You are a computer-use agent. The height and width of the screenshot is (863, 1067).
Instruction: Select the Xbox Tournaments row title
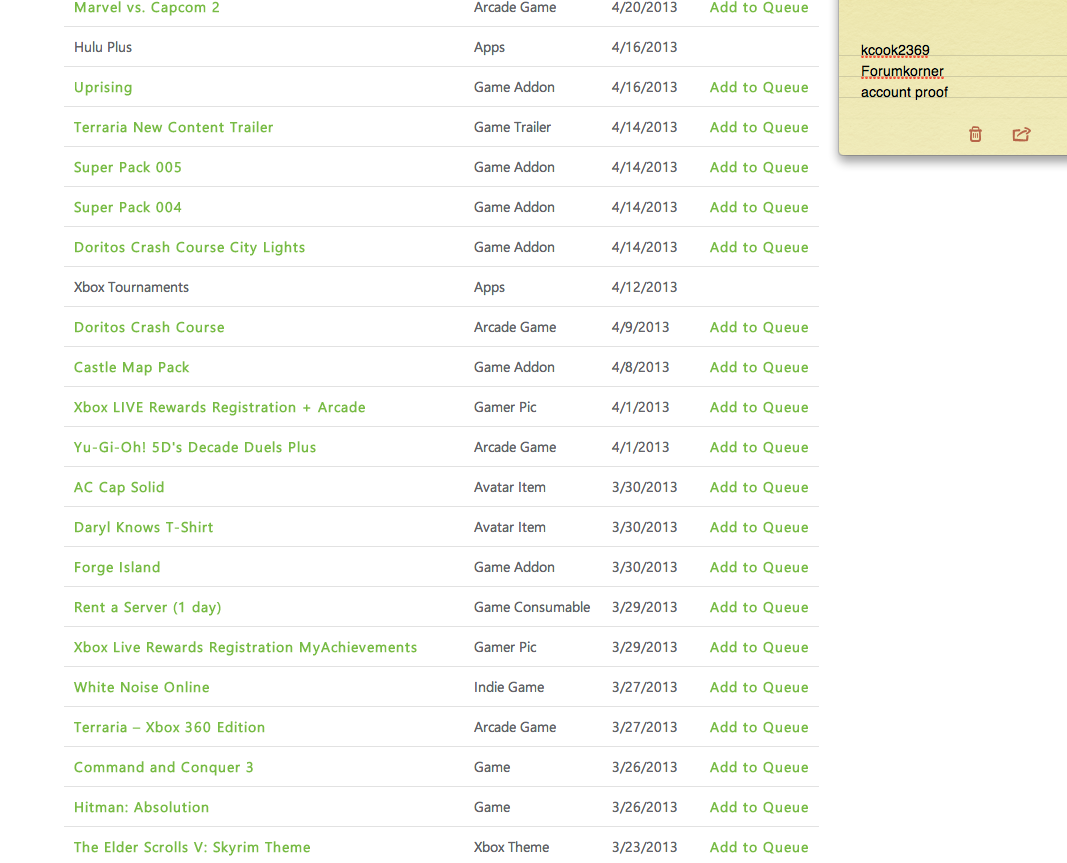(x=131, y=287)
